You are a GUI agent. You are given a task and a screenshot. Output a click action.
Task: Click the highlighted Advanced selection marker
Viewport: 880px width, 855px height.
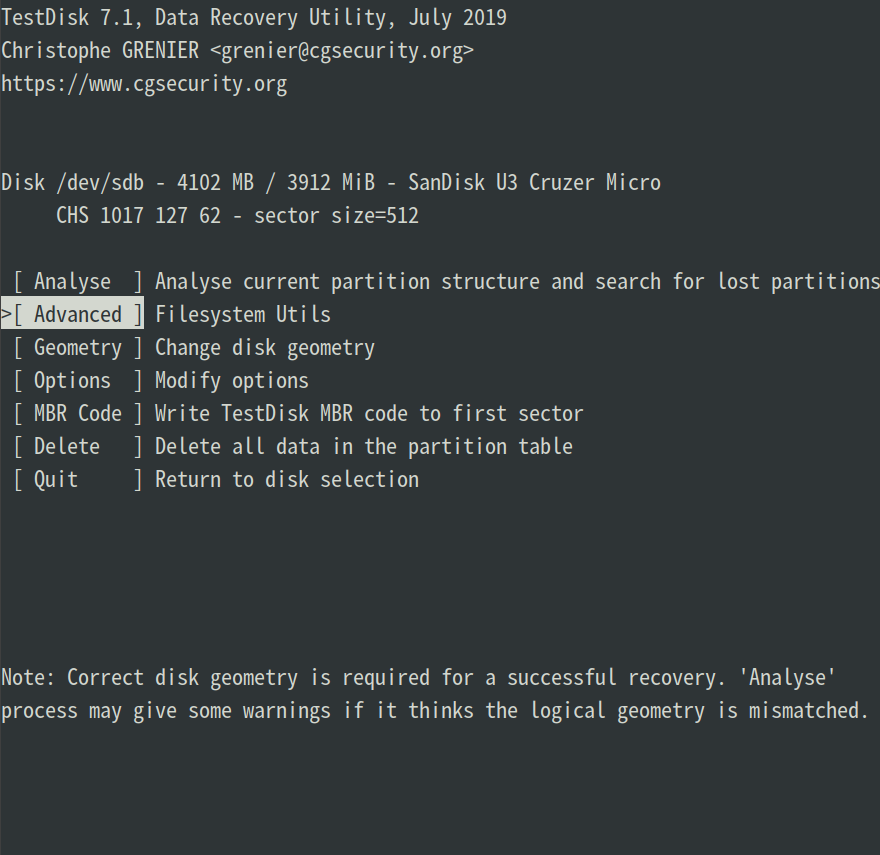6,314
